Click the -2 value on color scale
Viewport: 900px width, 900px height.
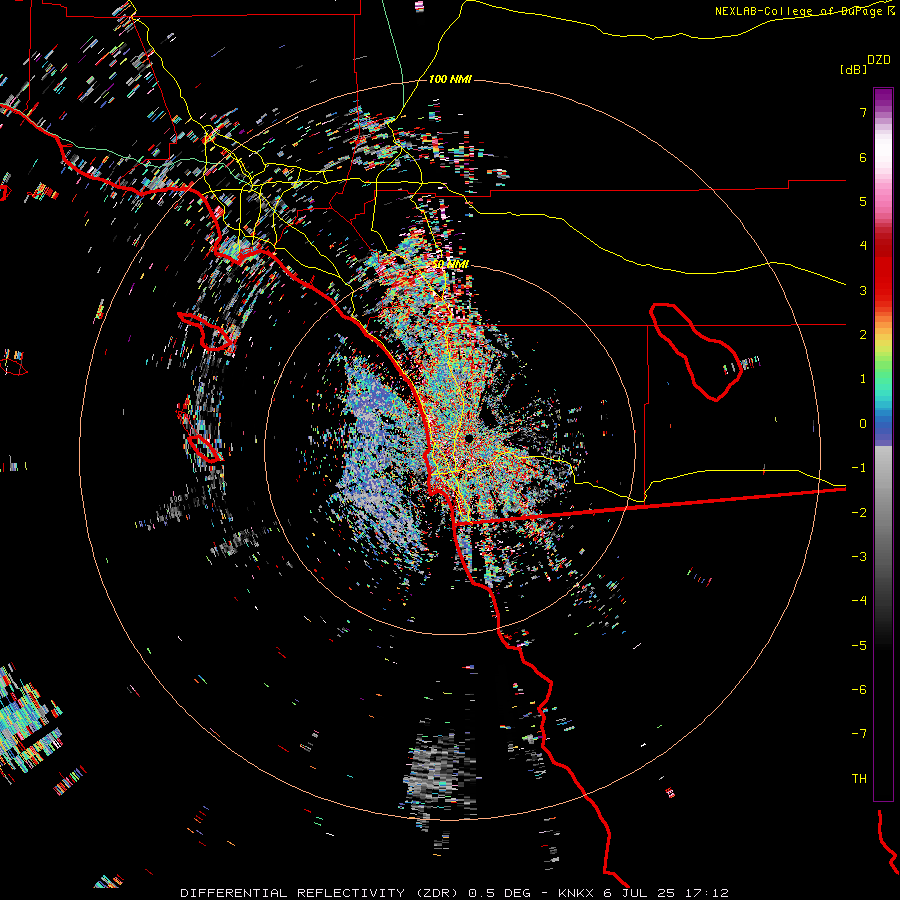pos(859,513)
